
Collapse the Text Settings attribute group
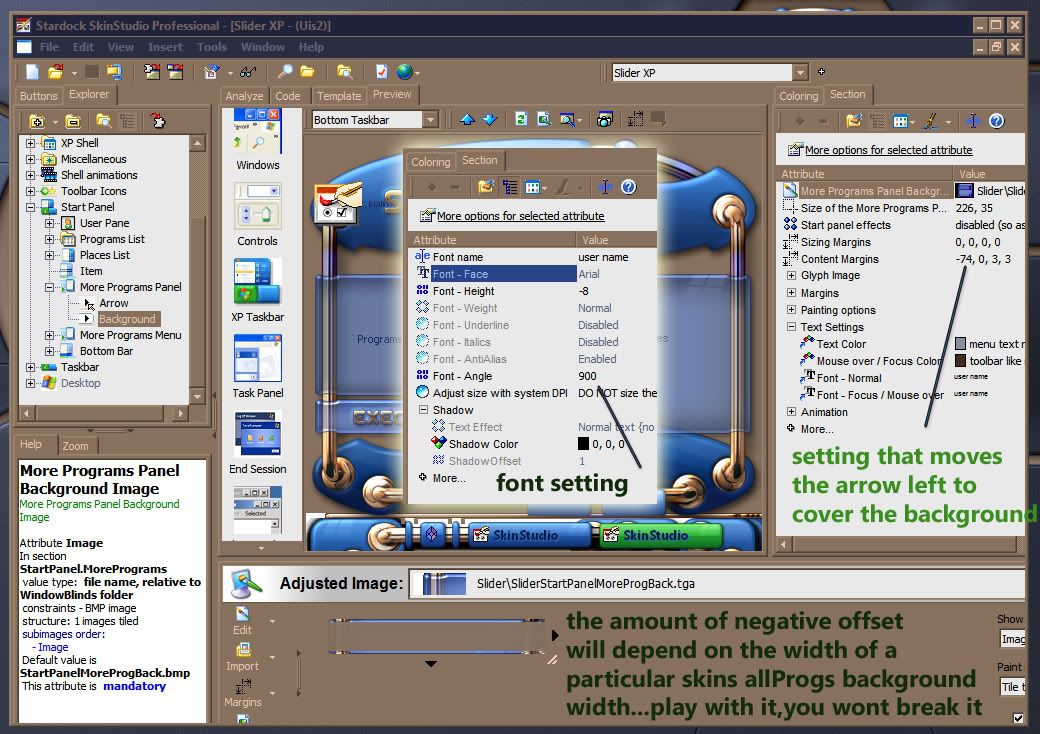pyautogui.click(x=791, y=327)
